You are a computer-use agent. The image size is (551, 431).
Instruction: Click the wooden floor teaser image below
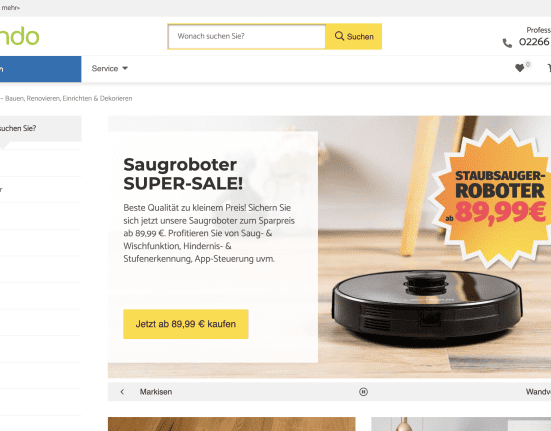(x=232, y=424)
